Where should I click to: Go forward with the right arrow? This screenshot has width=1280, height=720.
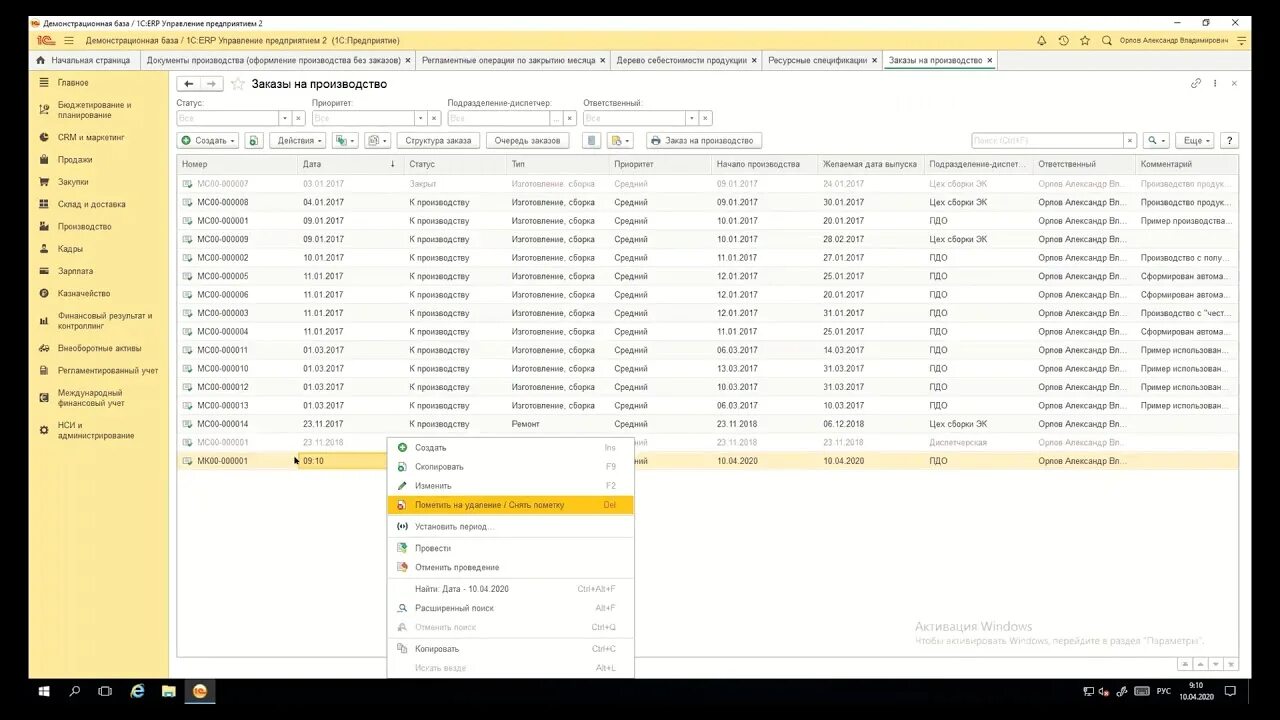click(x=211, y=84)
